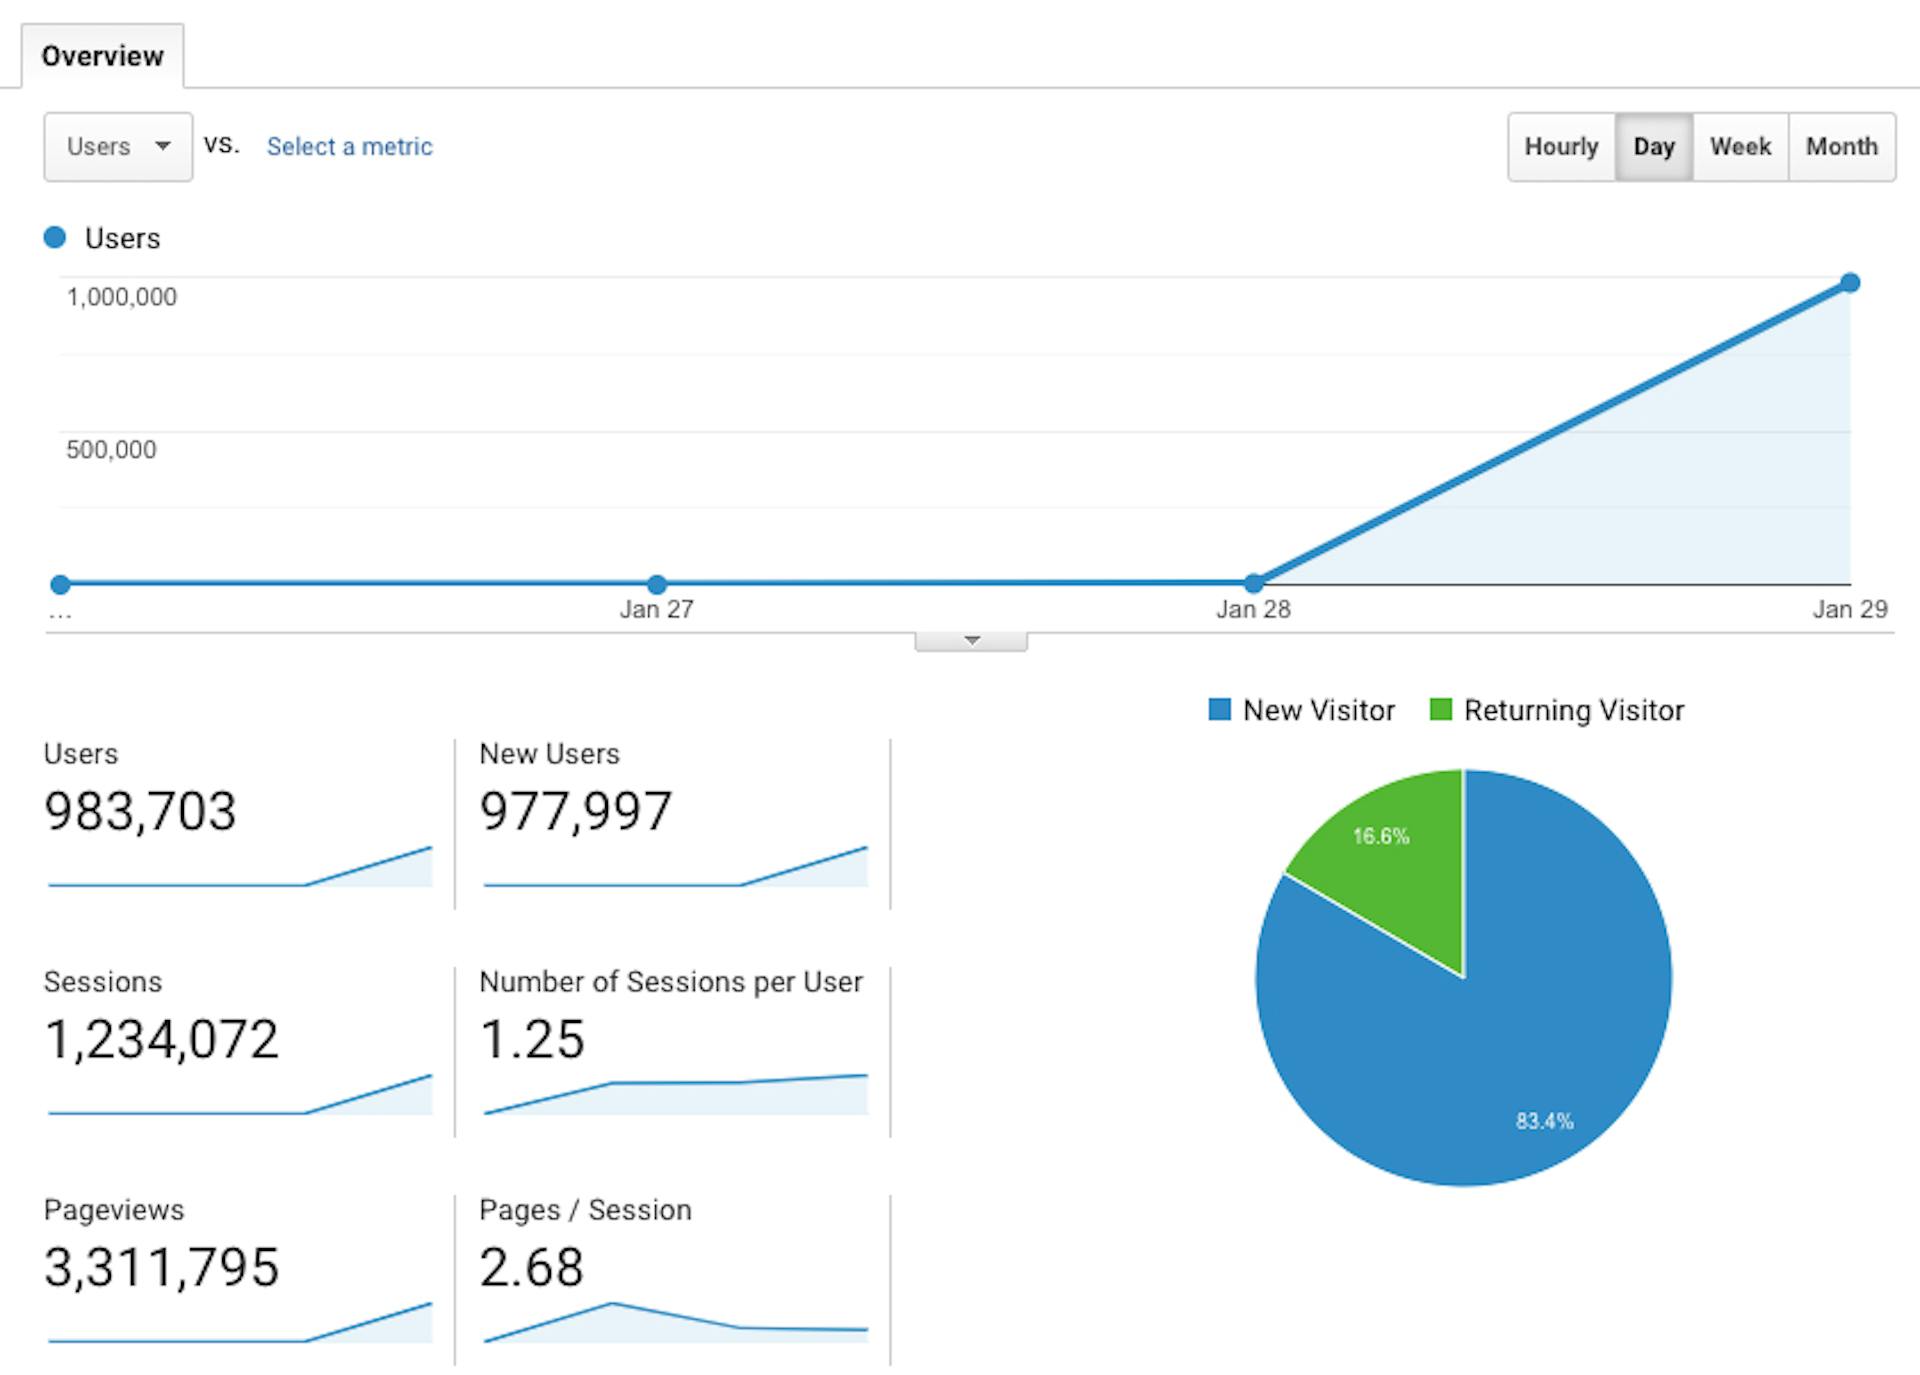
Task: Click the Jan 28 data point
Action: [1253, 580]
